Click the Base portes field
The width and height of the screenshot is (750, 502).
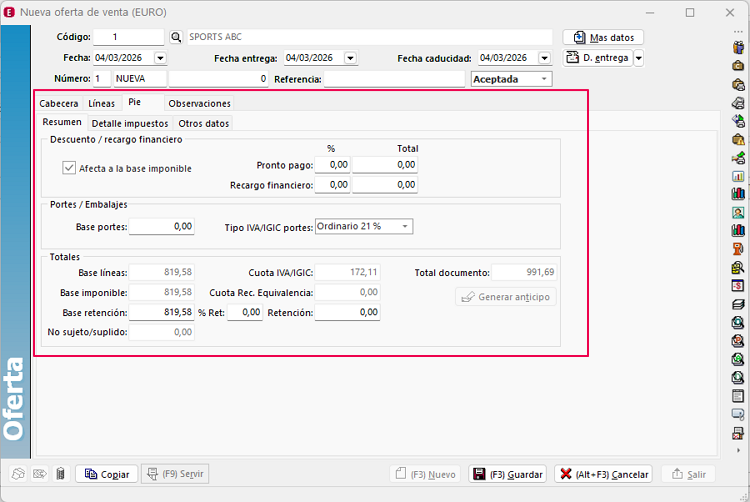pos(162,226)
